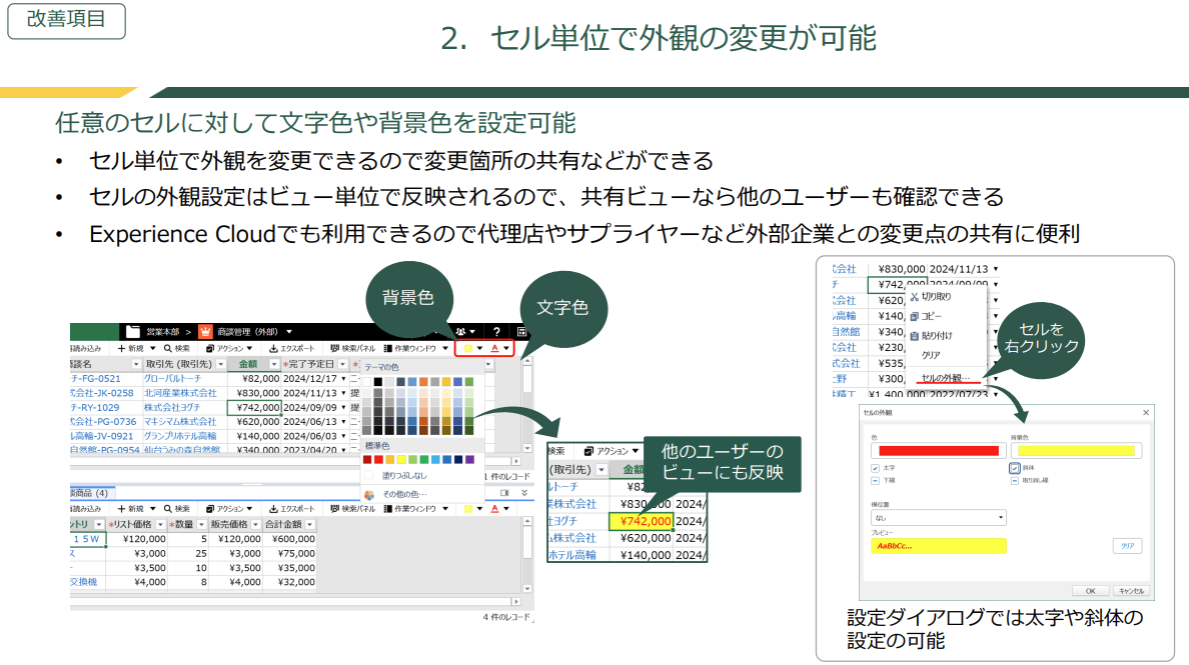Open the 北河産業株式会社 account link
This screenshot has height=665, width=1189.
coord(180,393)
